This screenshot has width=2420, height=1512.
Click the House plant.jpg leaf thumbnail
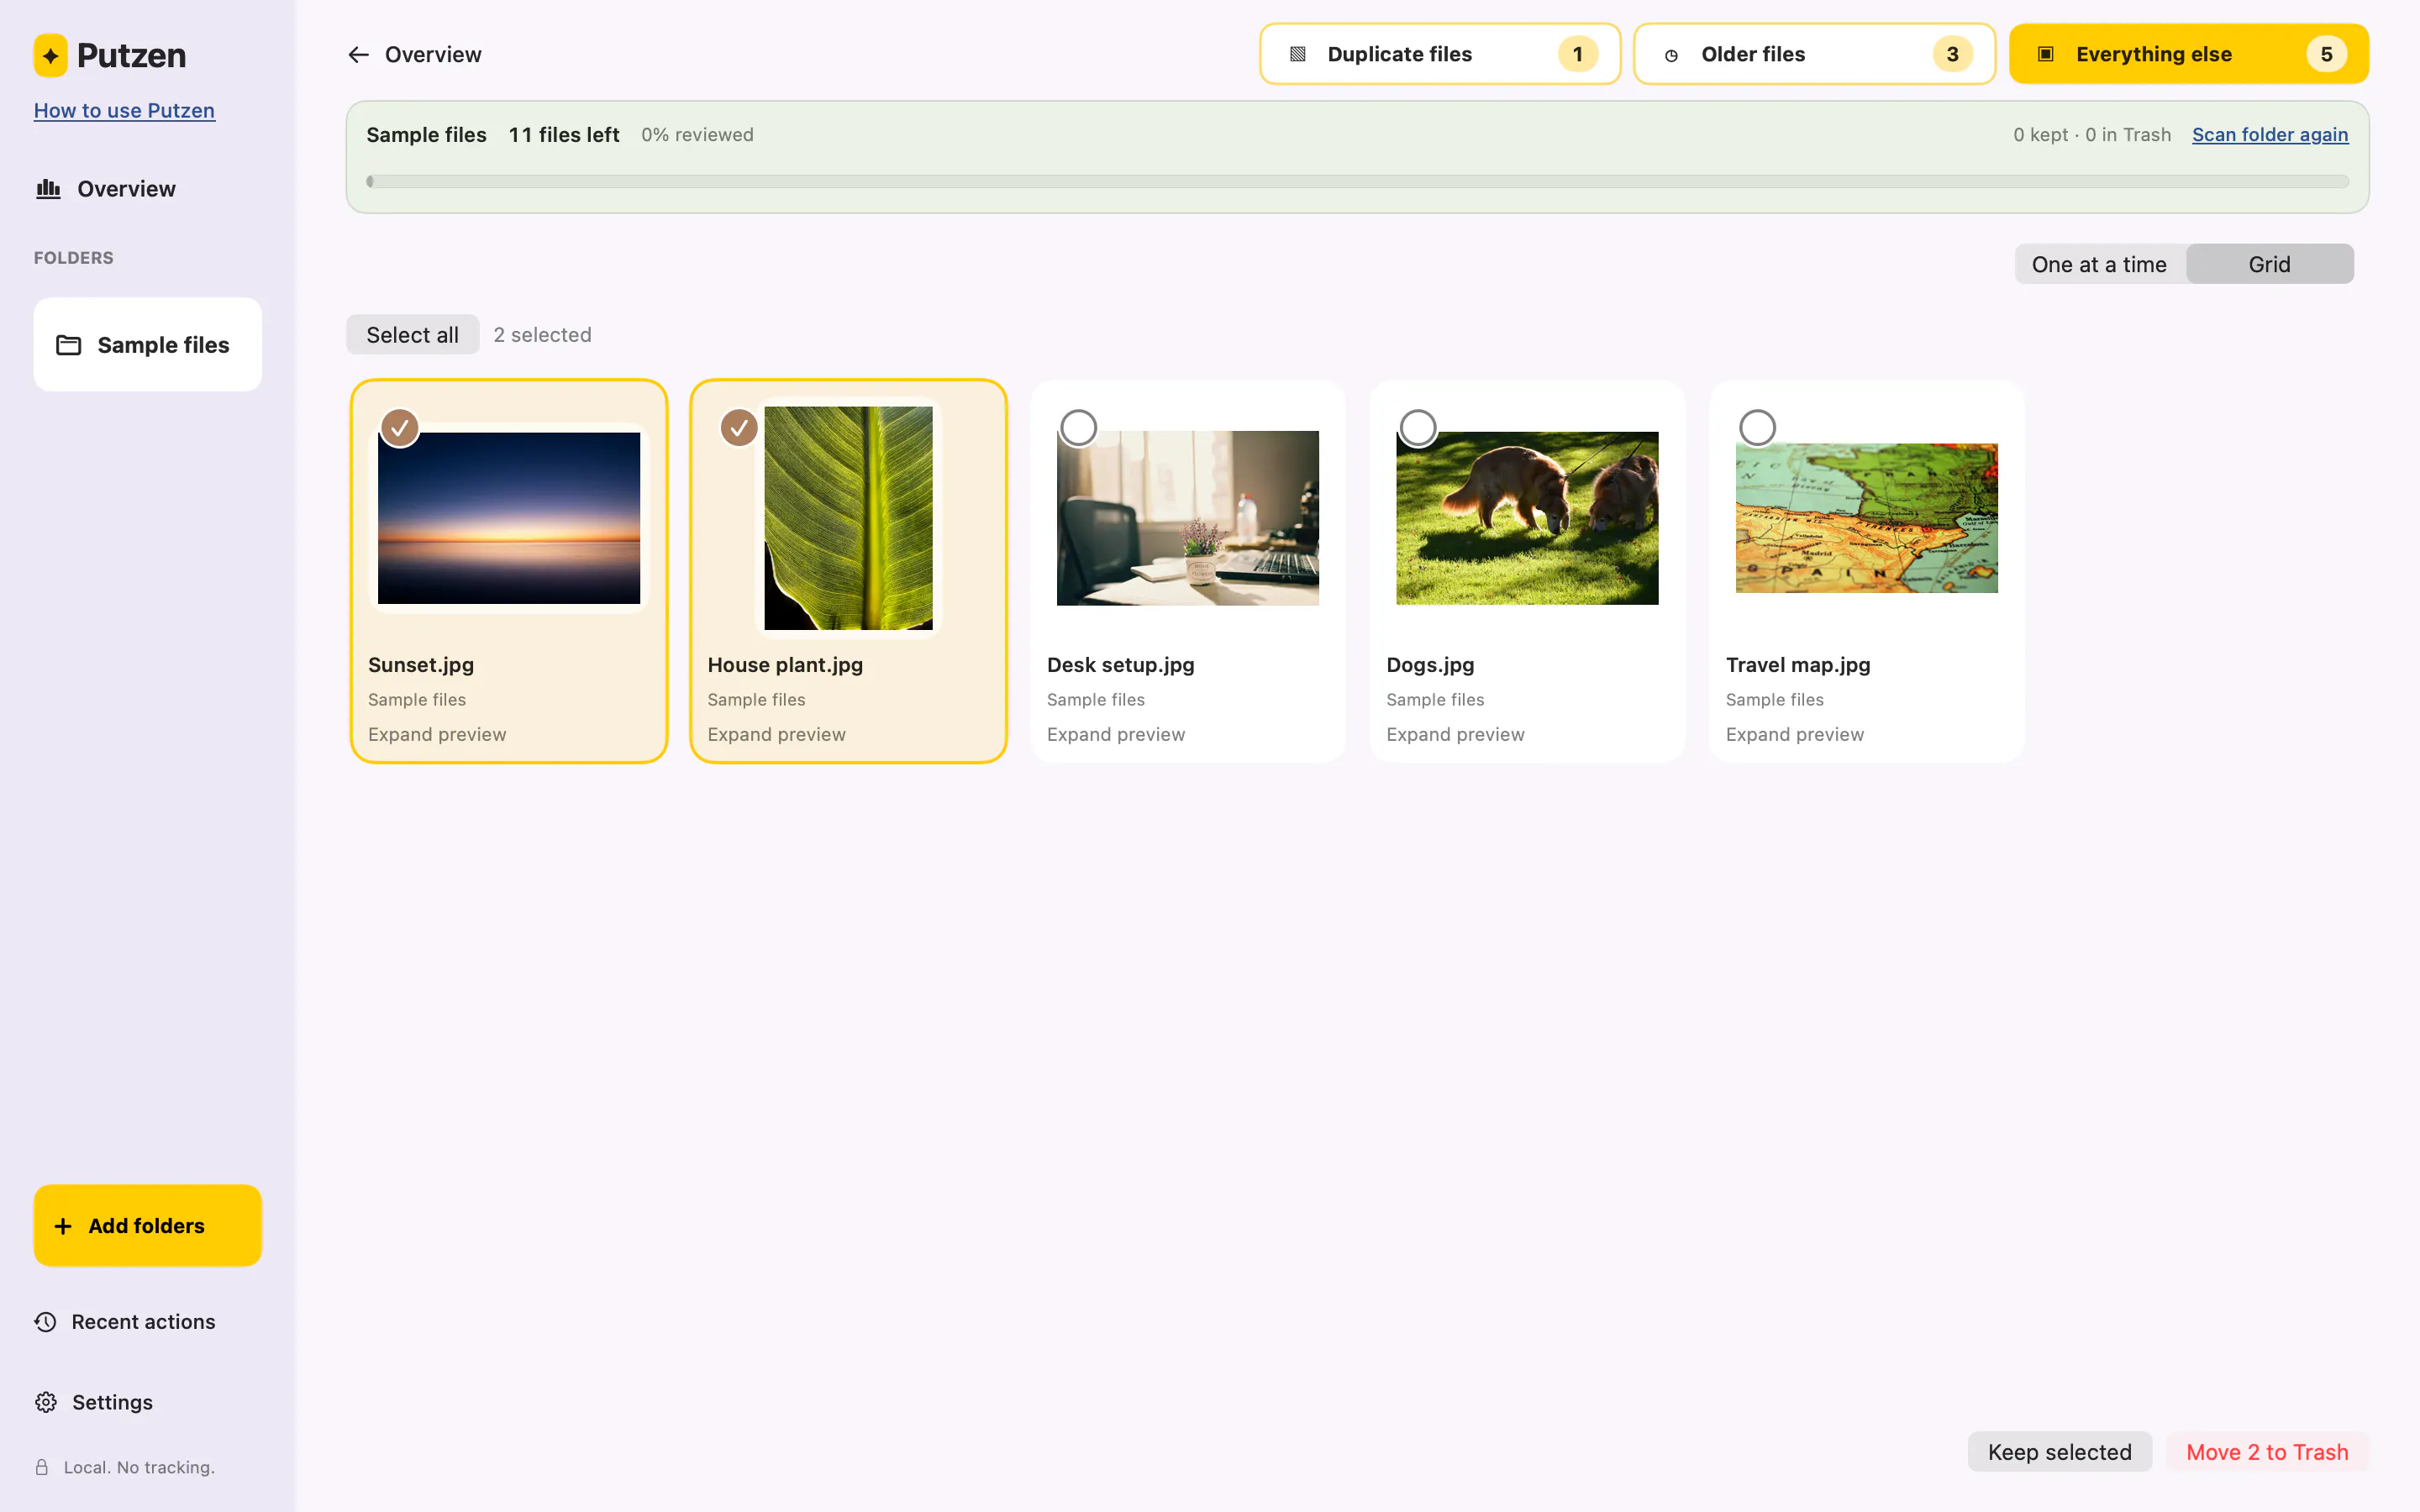pos(848,518)
